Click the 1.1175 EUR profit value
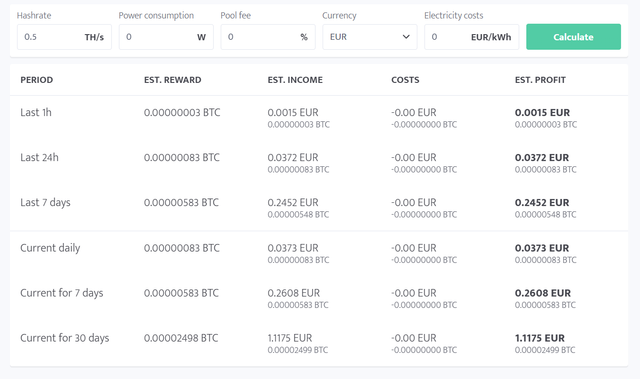The height and width of the screenshot is (379, 640). click(540, 338)
